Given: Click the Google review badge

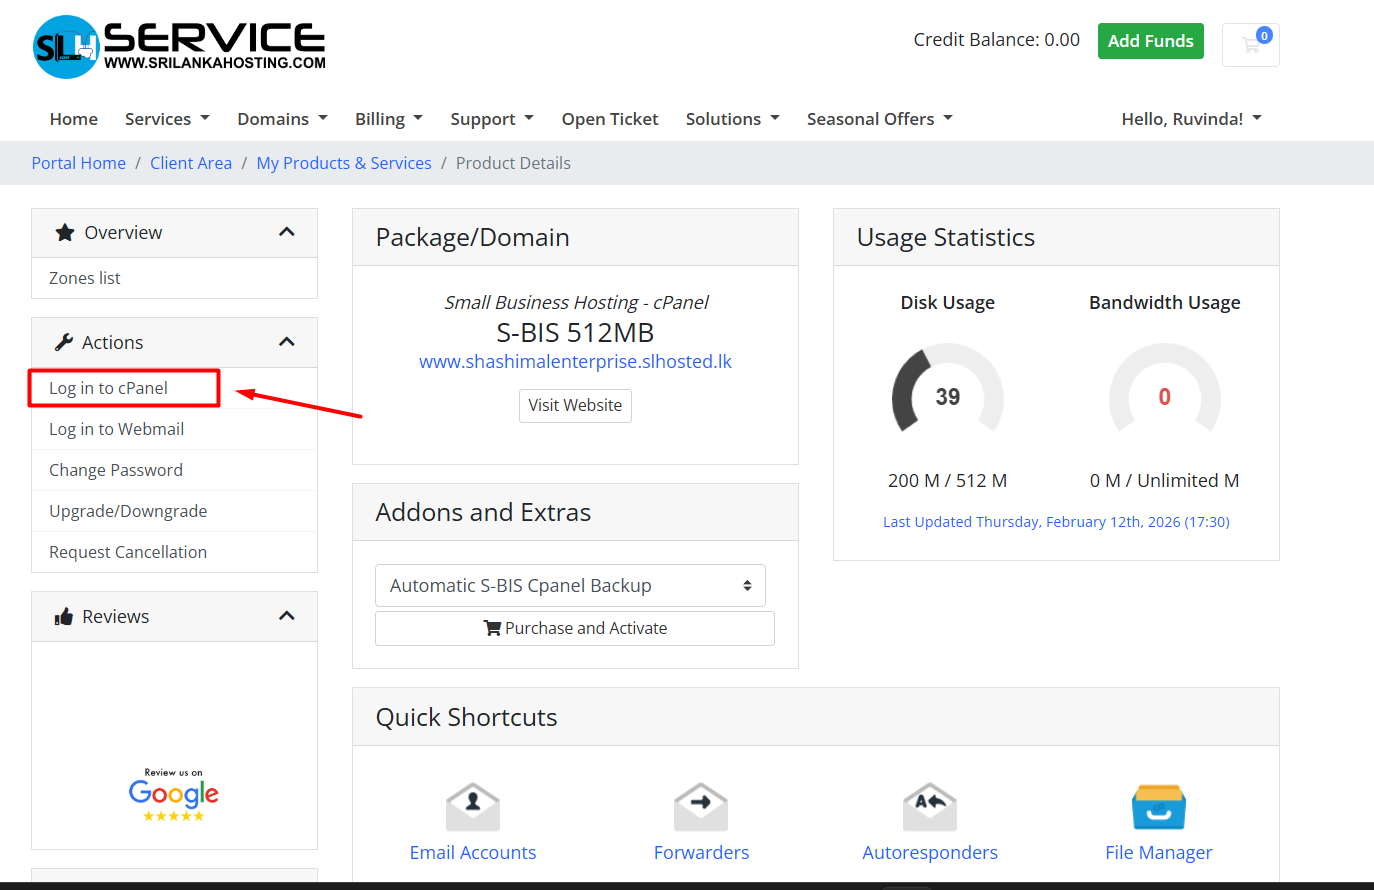Looking at the screenshot, I should (174, 795).
